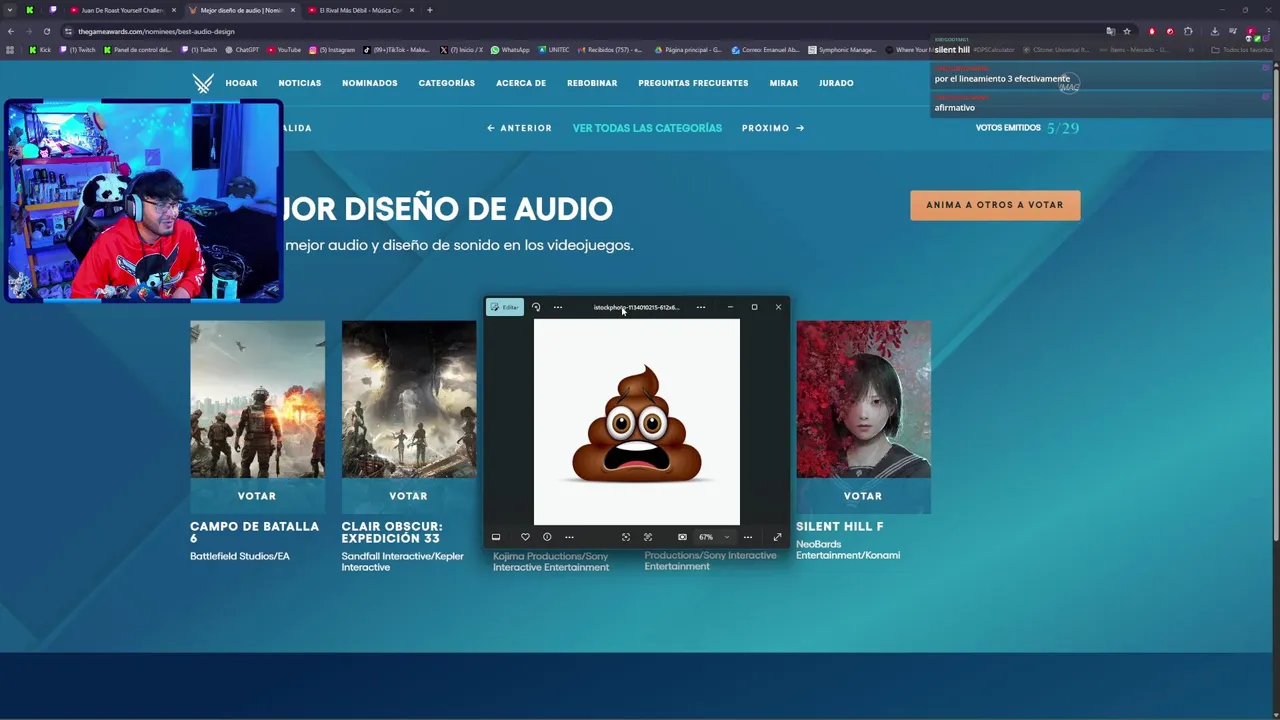Vote for Clair Obscur: Expedición 33

[x=408, y=496]
